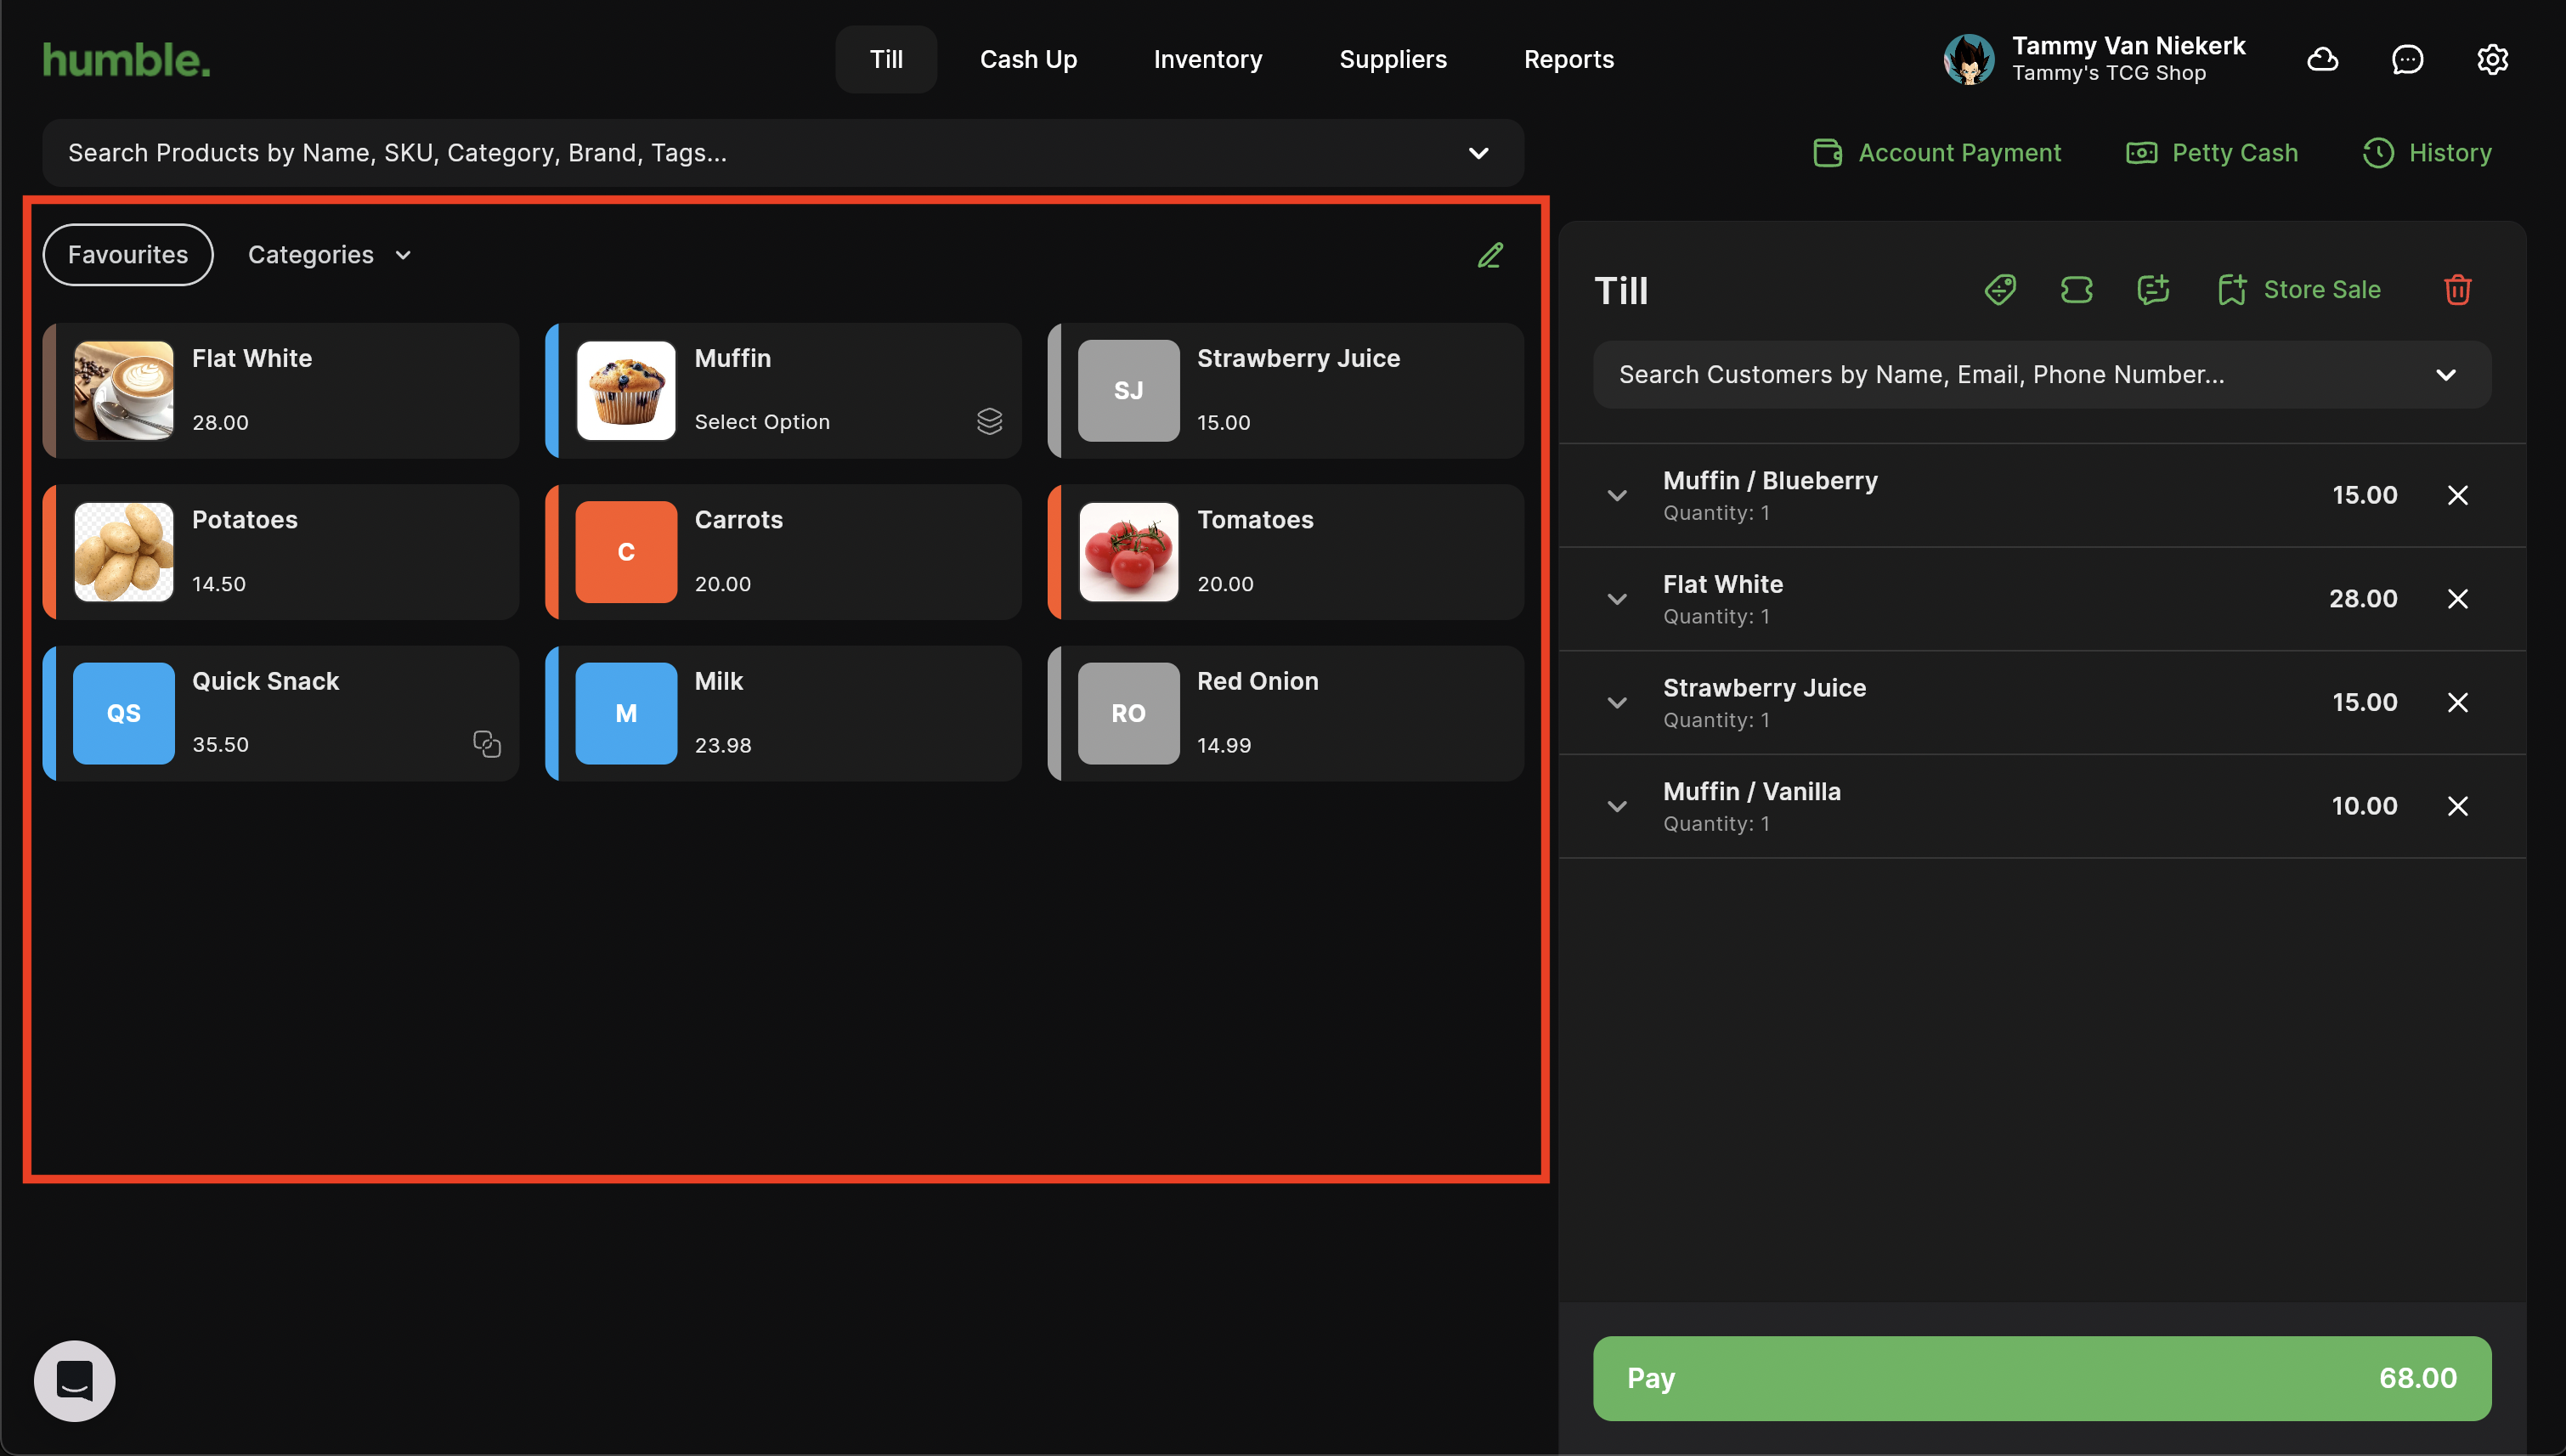Remove Strawberry Juice line from till
Viewport: 2566px width, 1456px height.
click(x=2457, y=702)
